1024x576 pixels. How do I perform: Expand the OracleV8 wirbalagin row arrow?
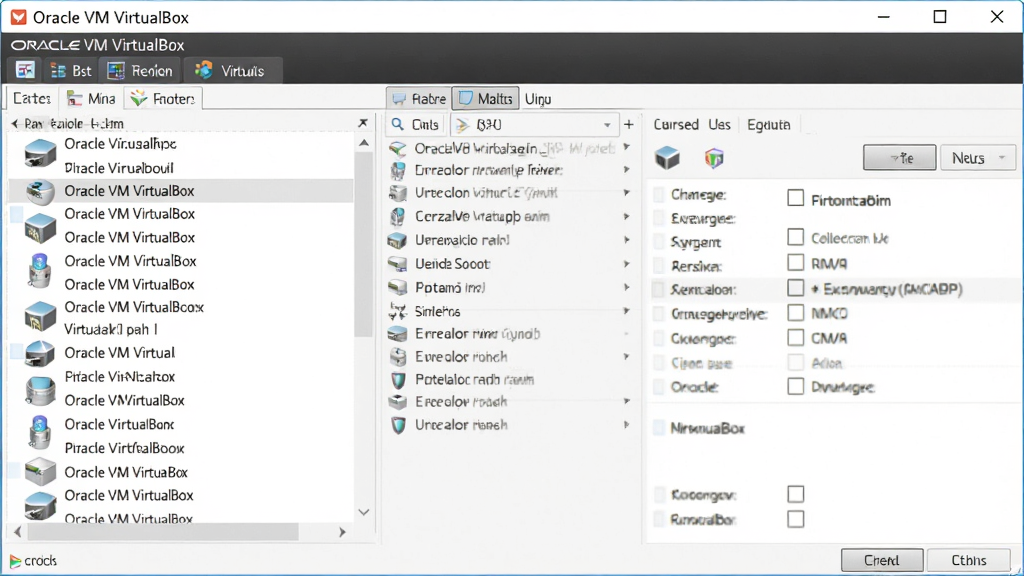coord(626,147)
